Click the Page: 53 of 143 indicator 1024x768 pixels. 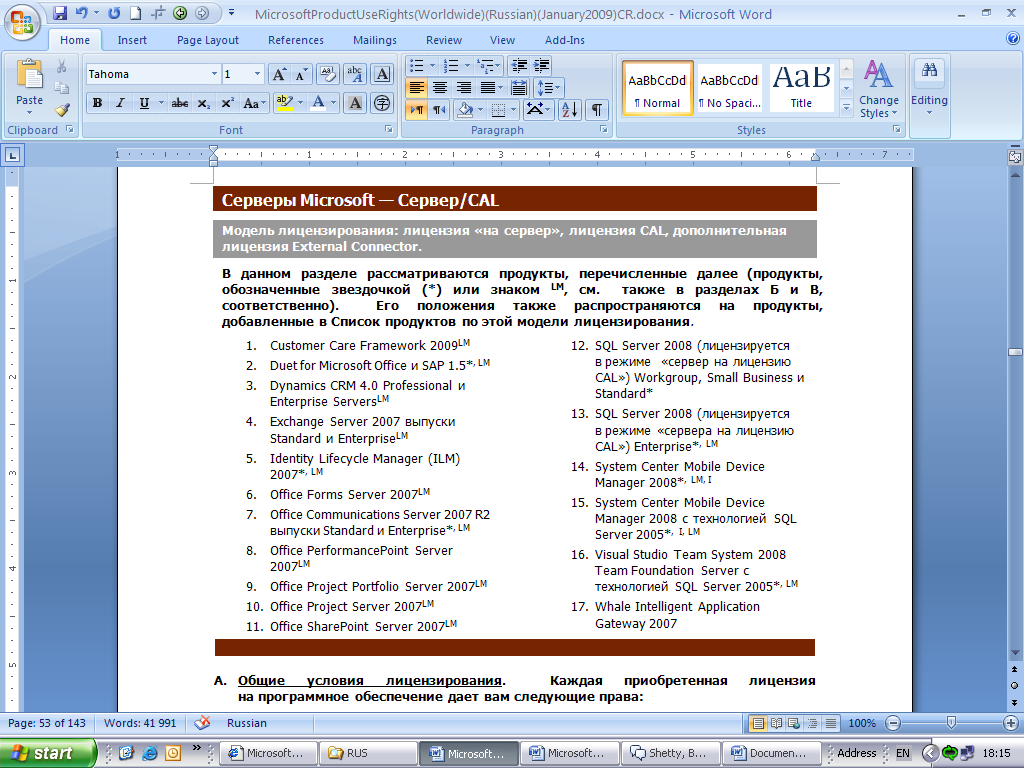(47, 723)
